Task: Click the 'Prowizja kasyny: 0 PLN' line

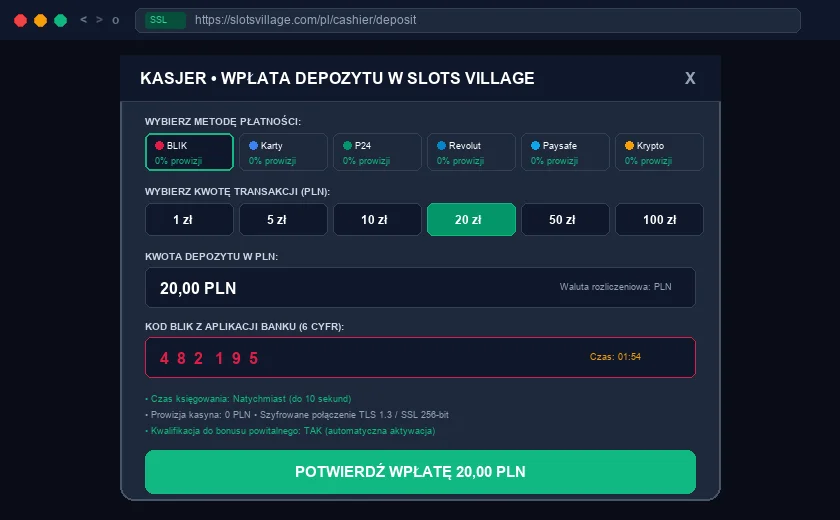Action: point(297,415)
